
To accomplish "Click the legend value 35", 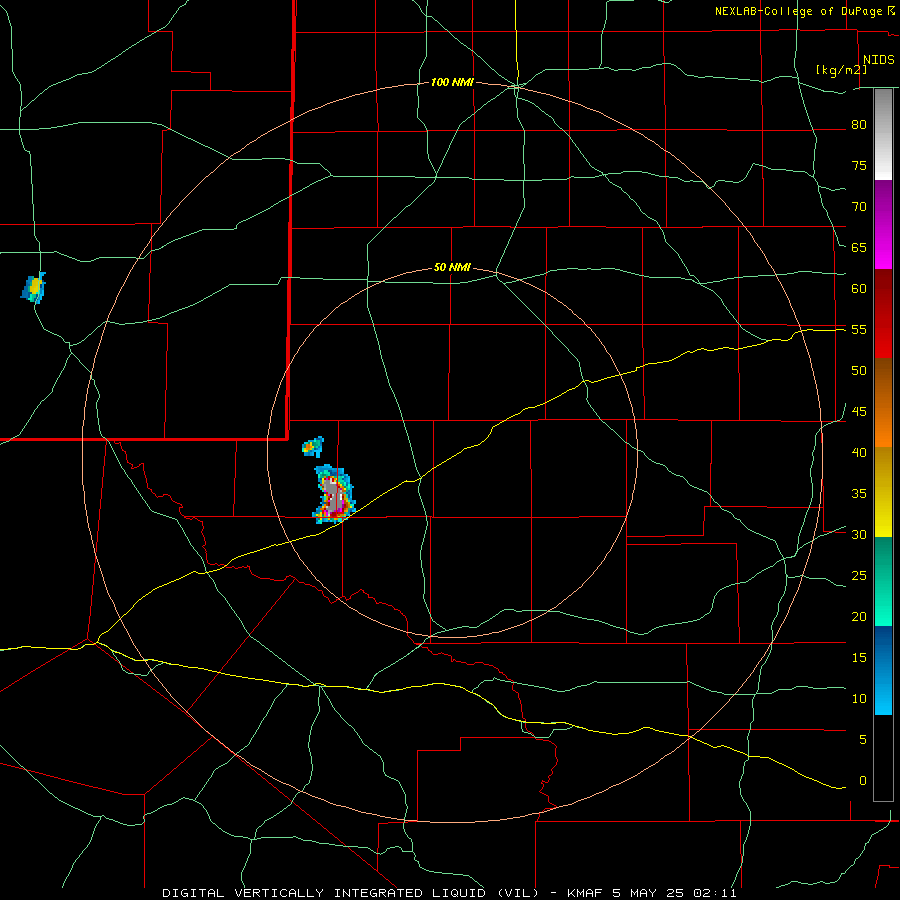I will tap(859, 494).
